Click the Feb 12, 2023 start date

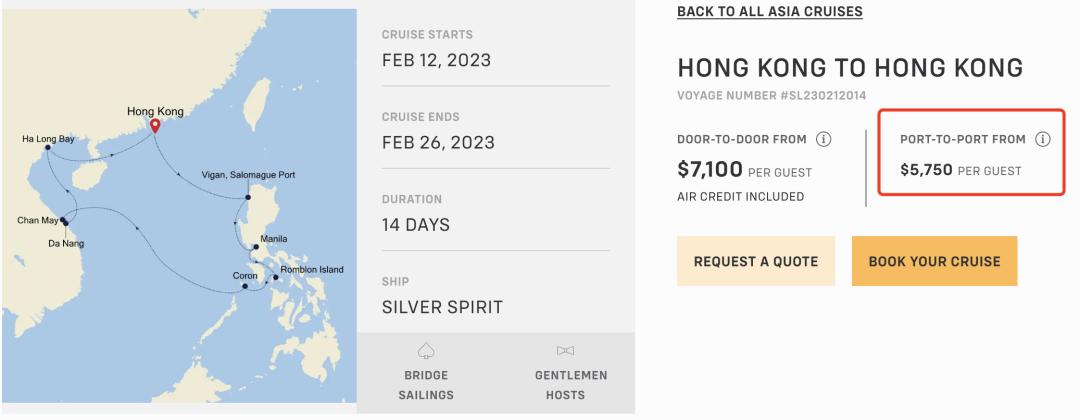tap(436, 60)
